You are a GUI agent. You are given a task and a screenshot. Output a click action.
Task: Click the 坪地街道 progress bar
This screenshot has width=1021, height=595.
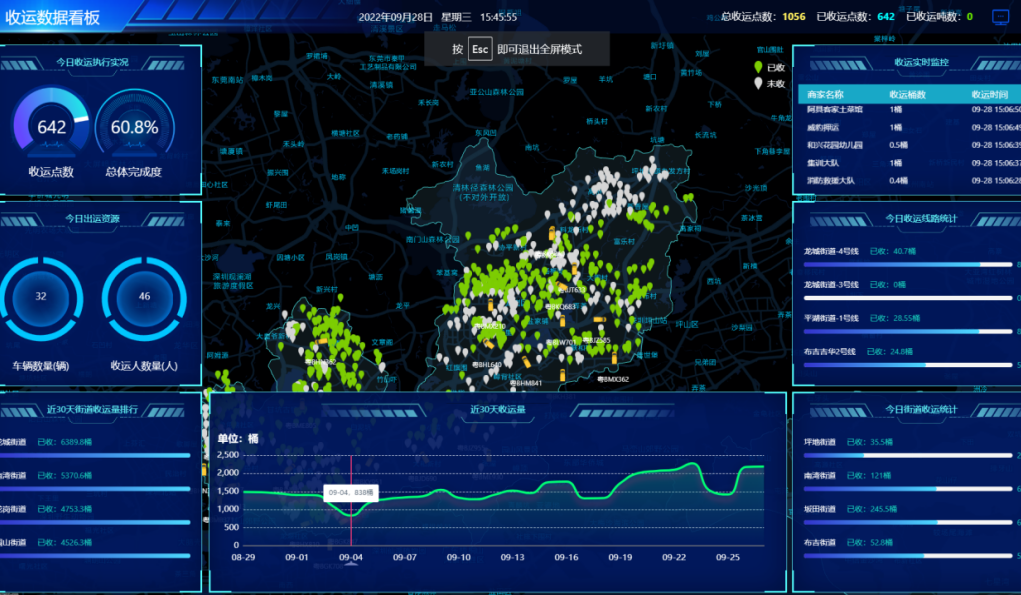tap(908, 455)
